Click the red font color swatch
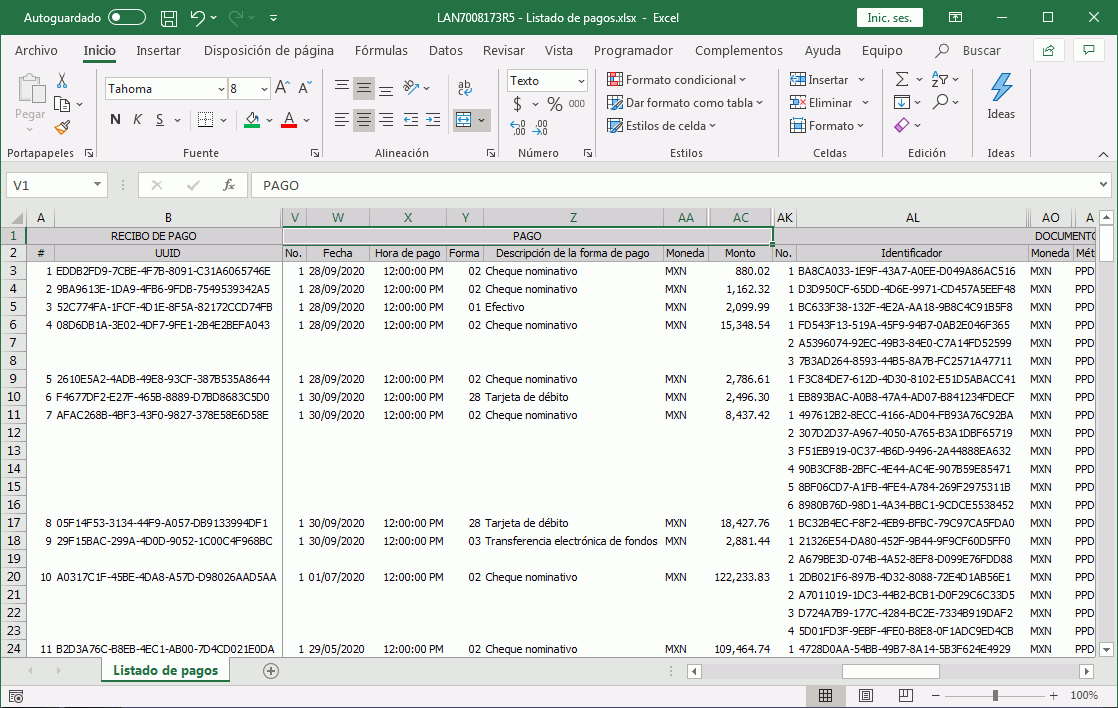 tap(289, 120)
